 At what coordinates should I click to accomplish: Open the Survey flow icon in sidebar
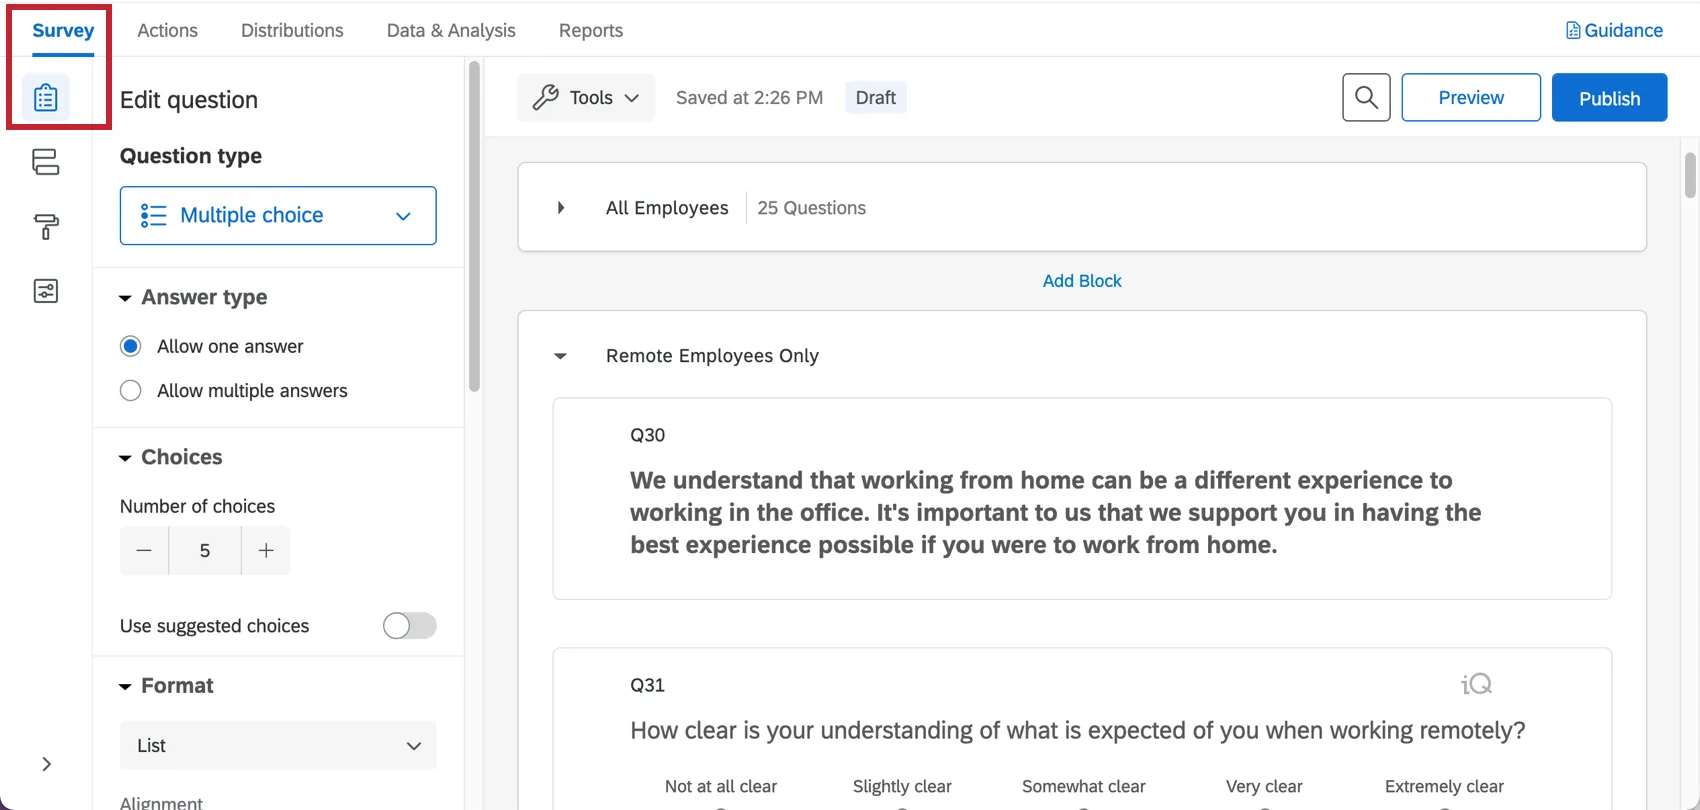coord(46,162)
